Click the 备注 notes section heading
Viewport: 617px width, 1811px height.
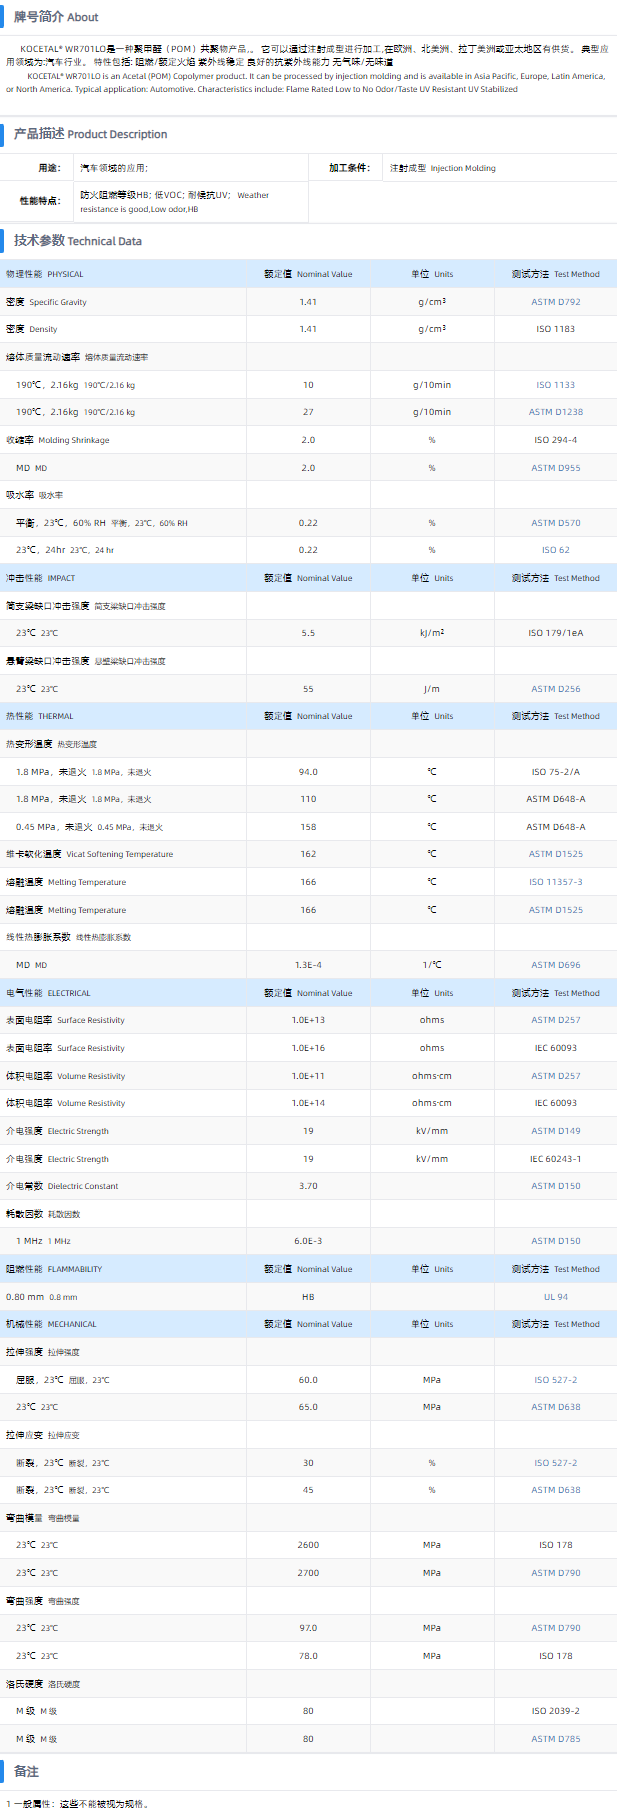tap(26, 1771)
